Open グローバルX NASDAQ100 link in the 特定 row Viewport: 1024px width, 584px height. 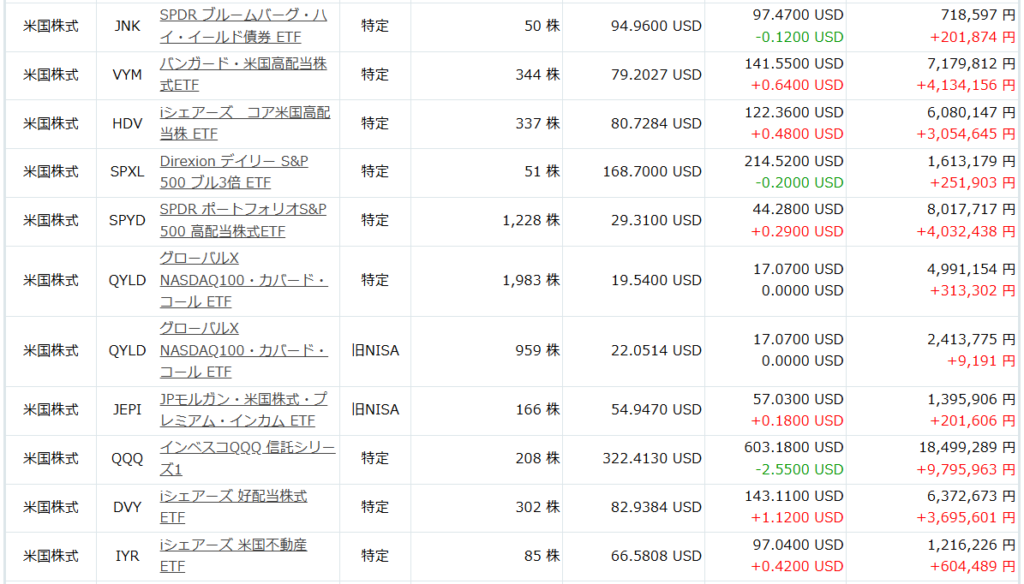(243, 280)
